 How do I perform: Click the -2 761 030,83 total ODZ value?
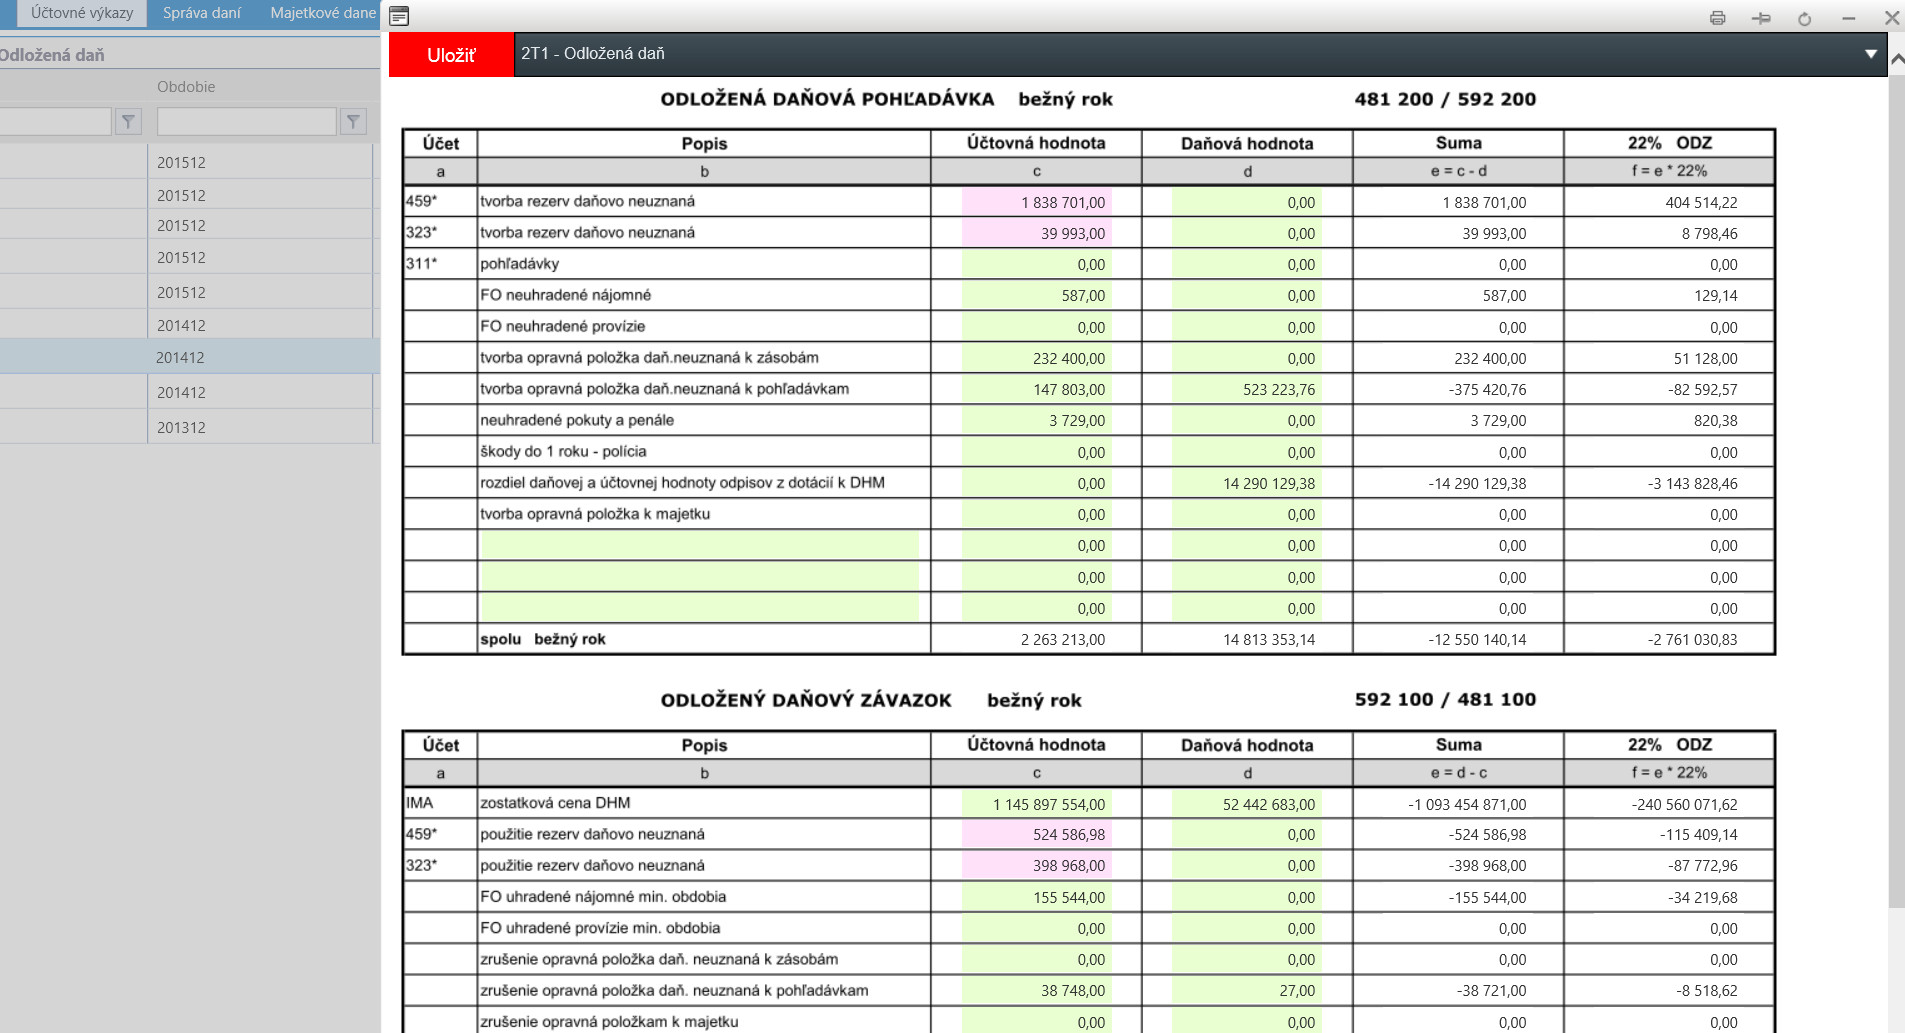1692,640
